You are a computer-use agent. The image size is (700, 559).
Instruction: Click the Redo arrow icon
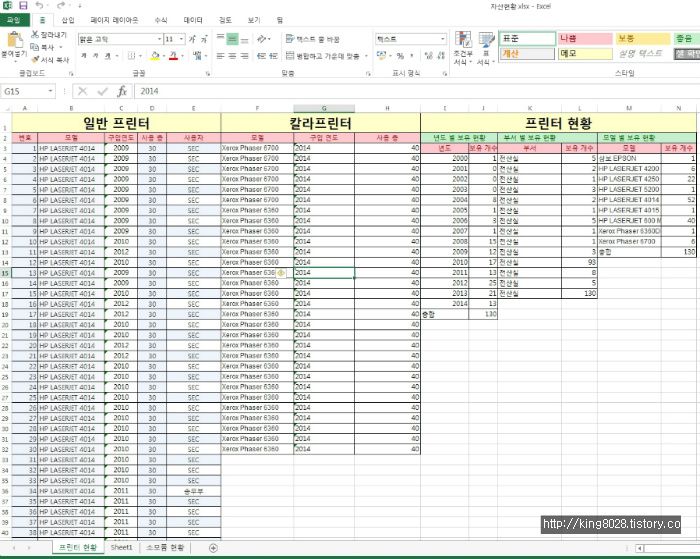click(x=61, y=5)
